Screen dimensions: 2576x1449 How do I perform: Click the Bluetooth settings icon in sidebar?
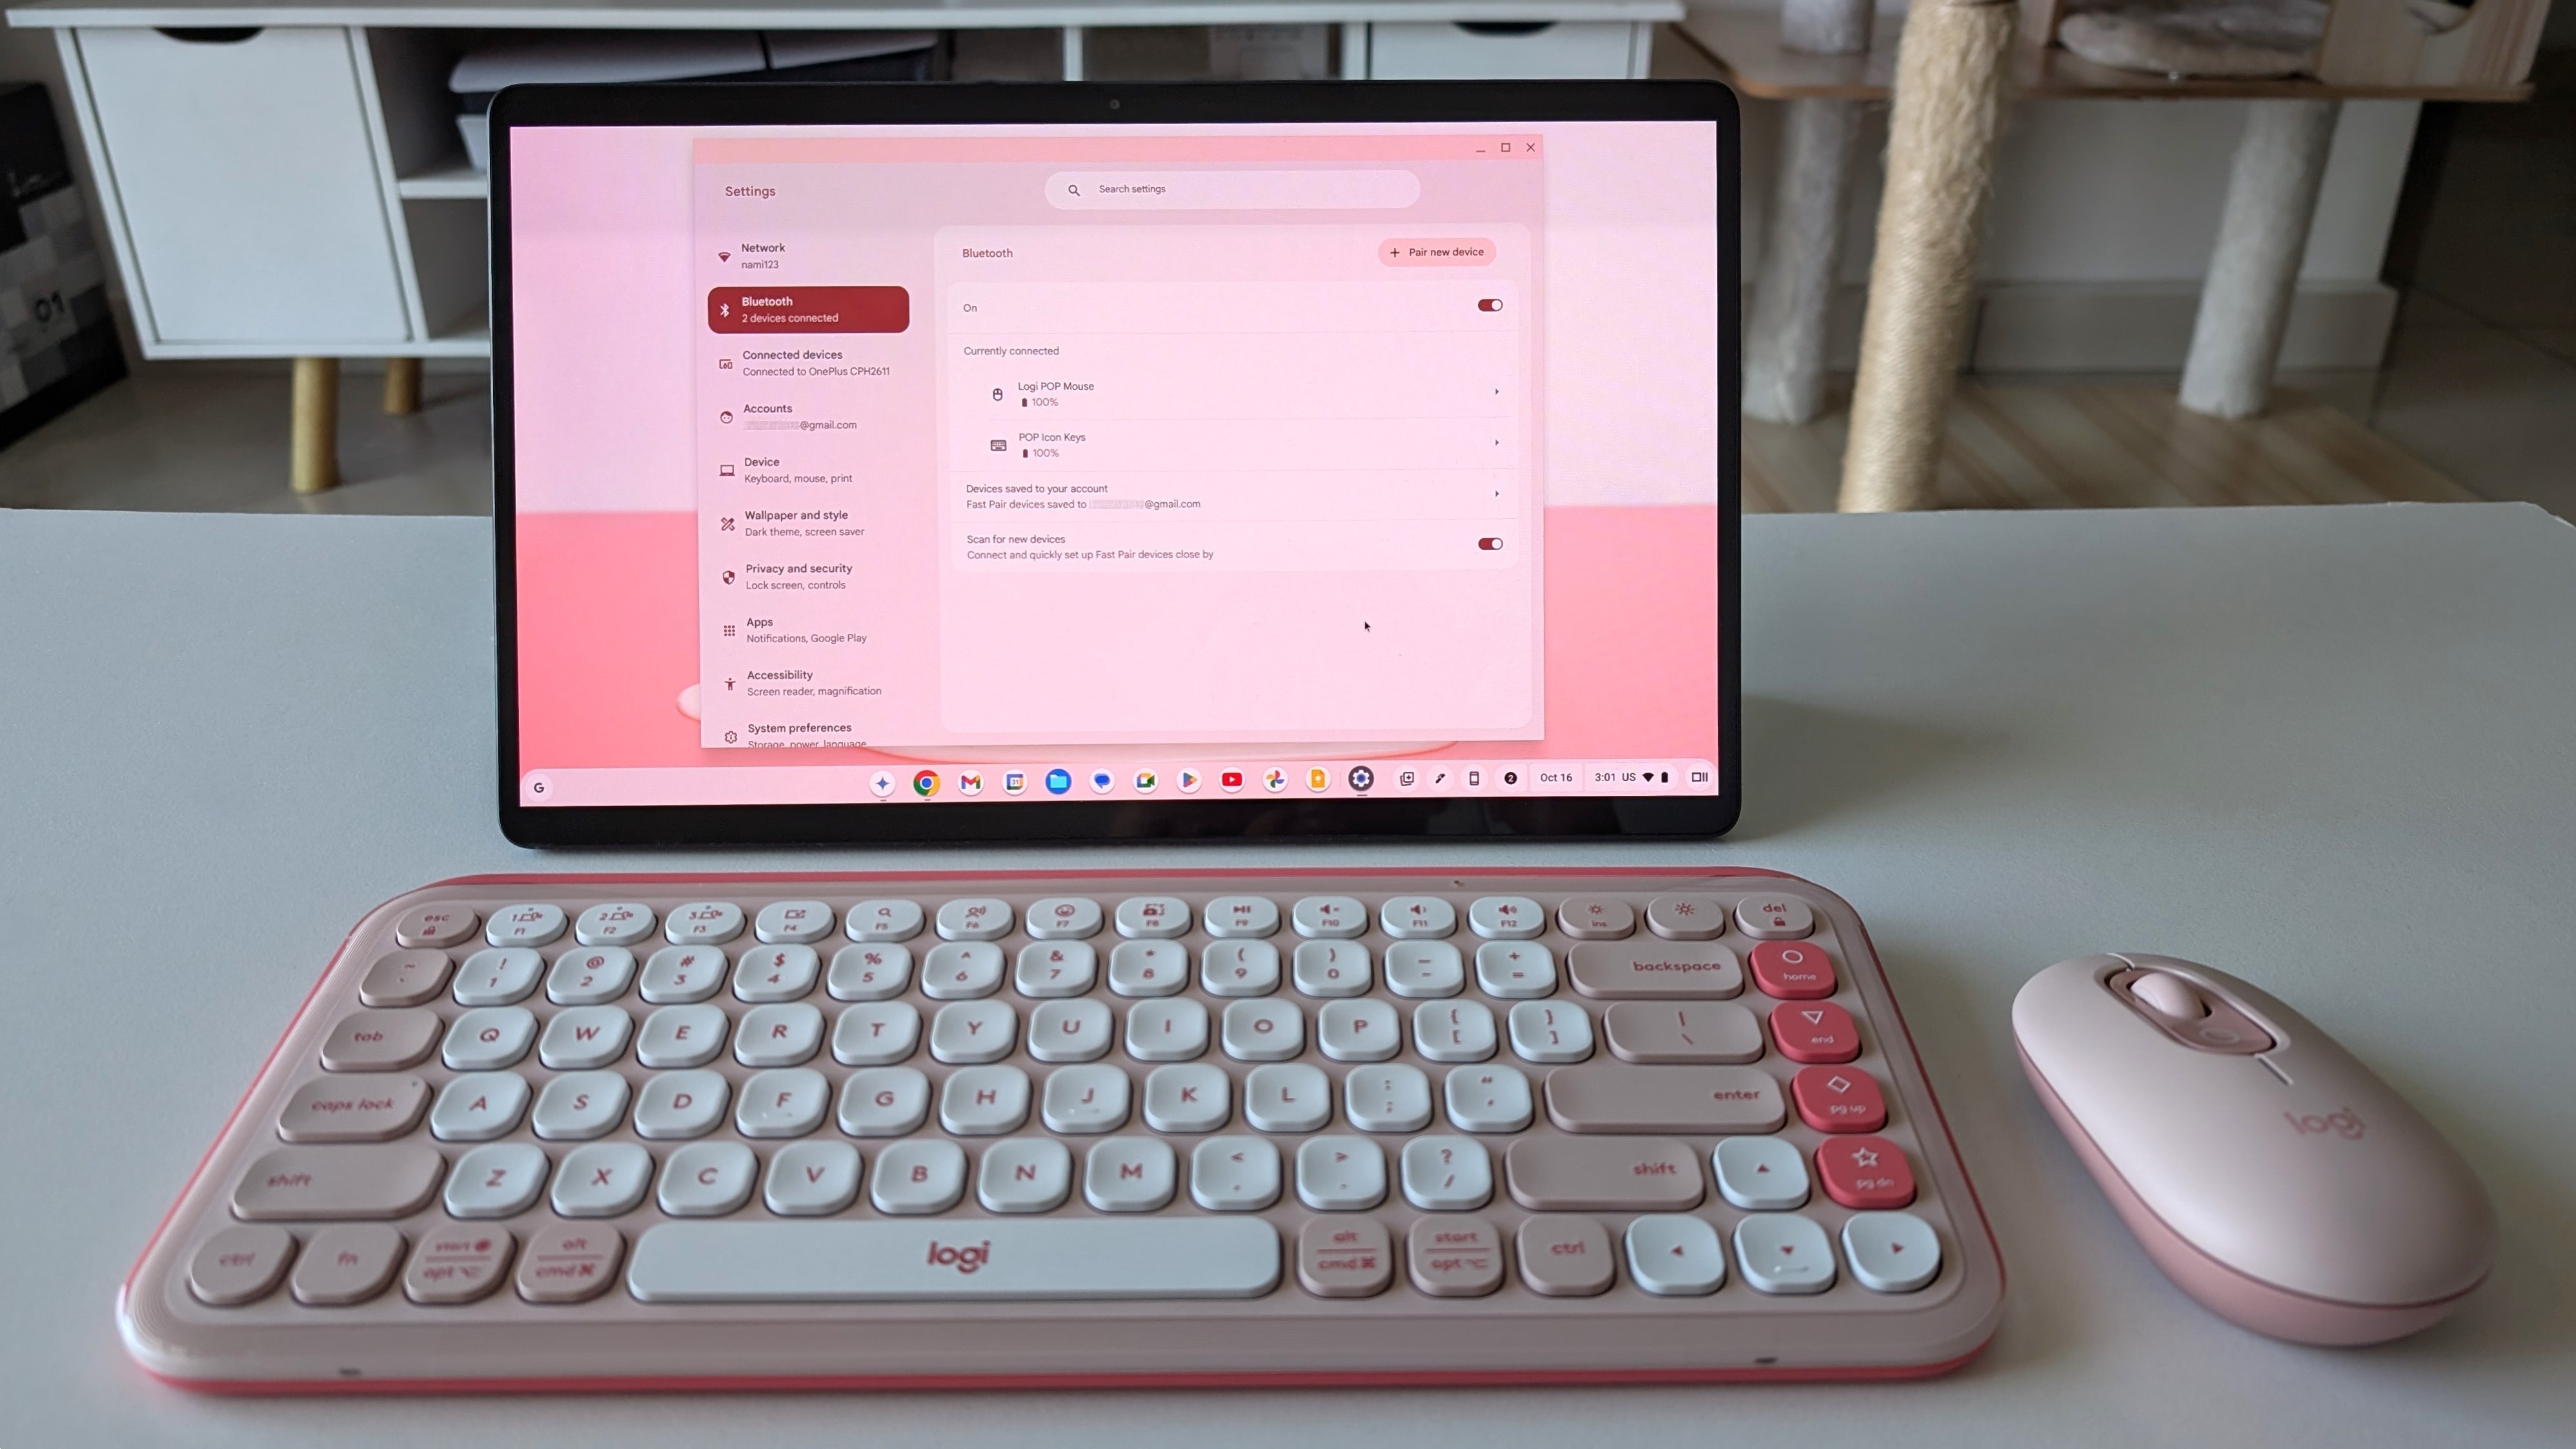coord(727,308)
